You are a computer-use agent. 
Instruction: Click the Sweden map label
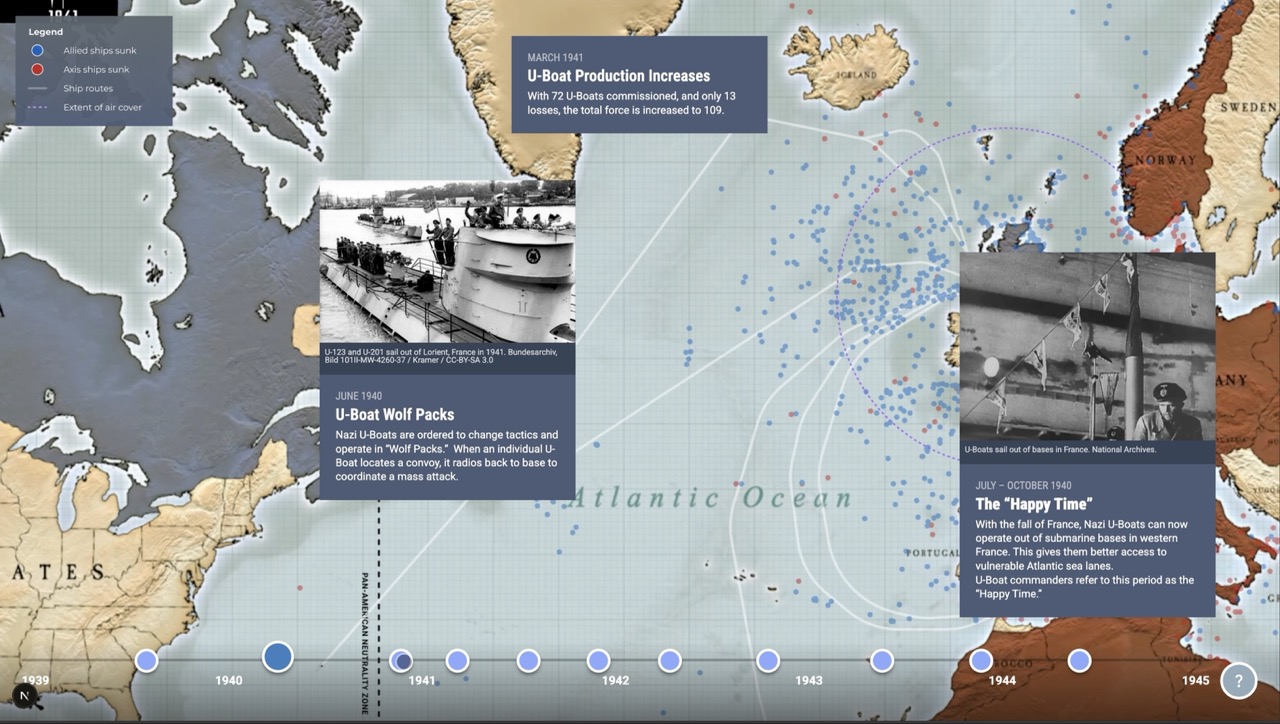coord(1248,107)
